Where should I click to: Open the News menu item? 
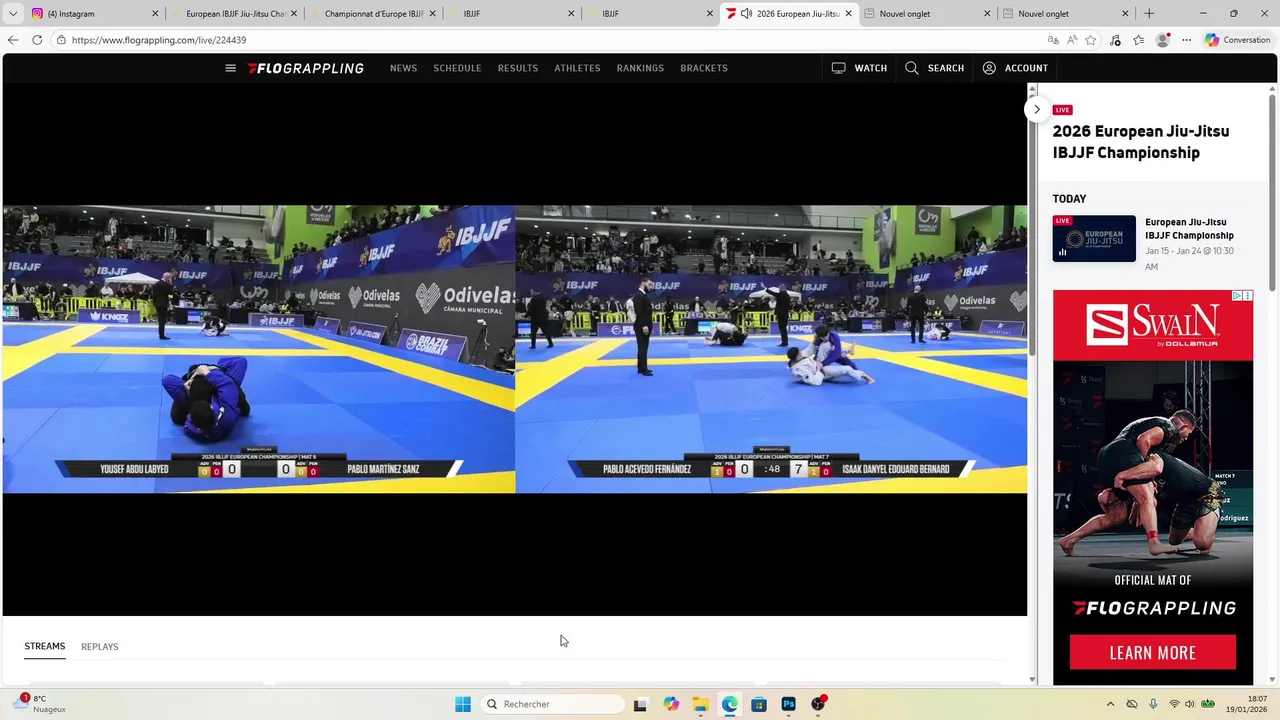click(404, 68)
